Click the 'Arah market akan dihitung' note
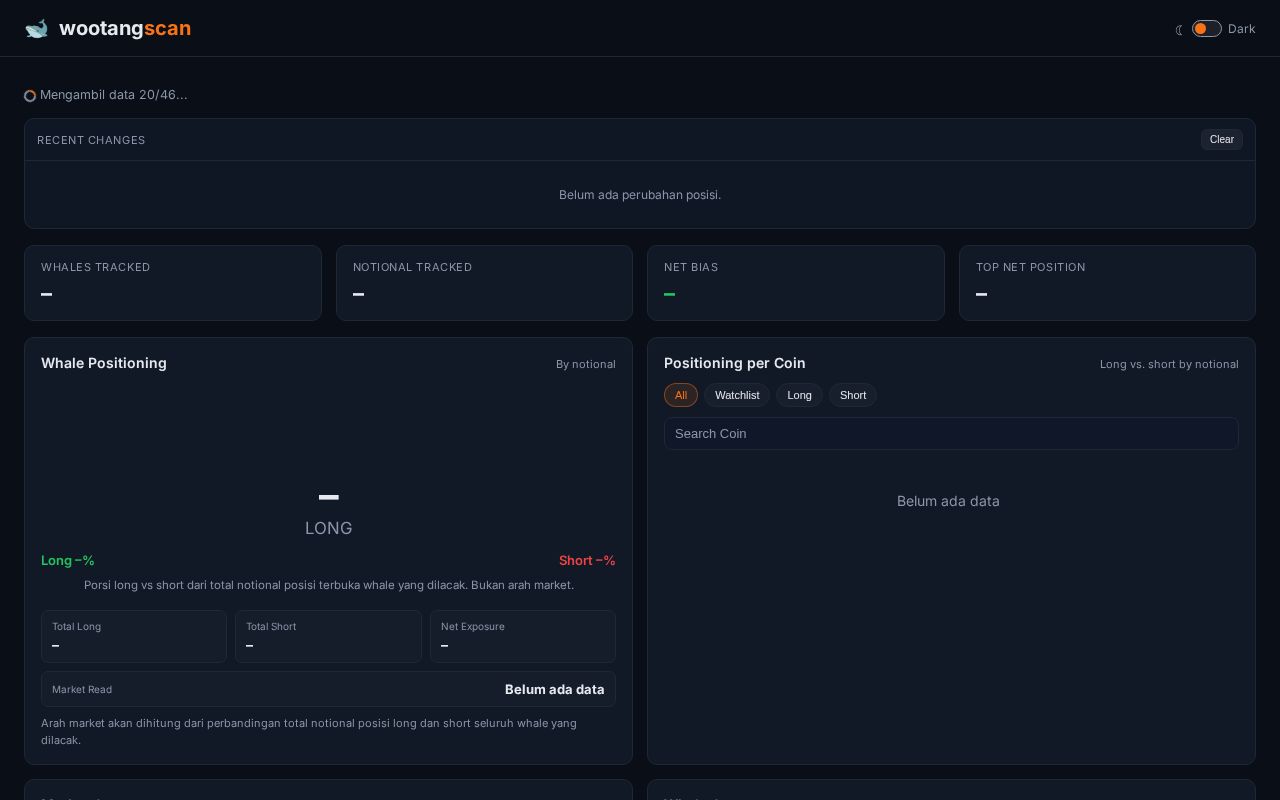The image size is (1280, 800). pos(309,731)
